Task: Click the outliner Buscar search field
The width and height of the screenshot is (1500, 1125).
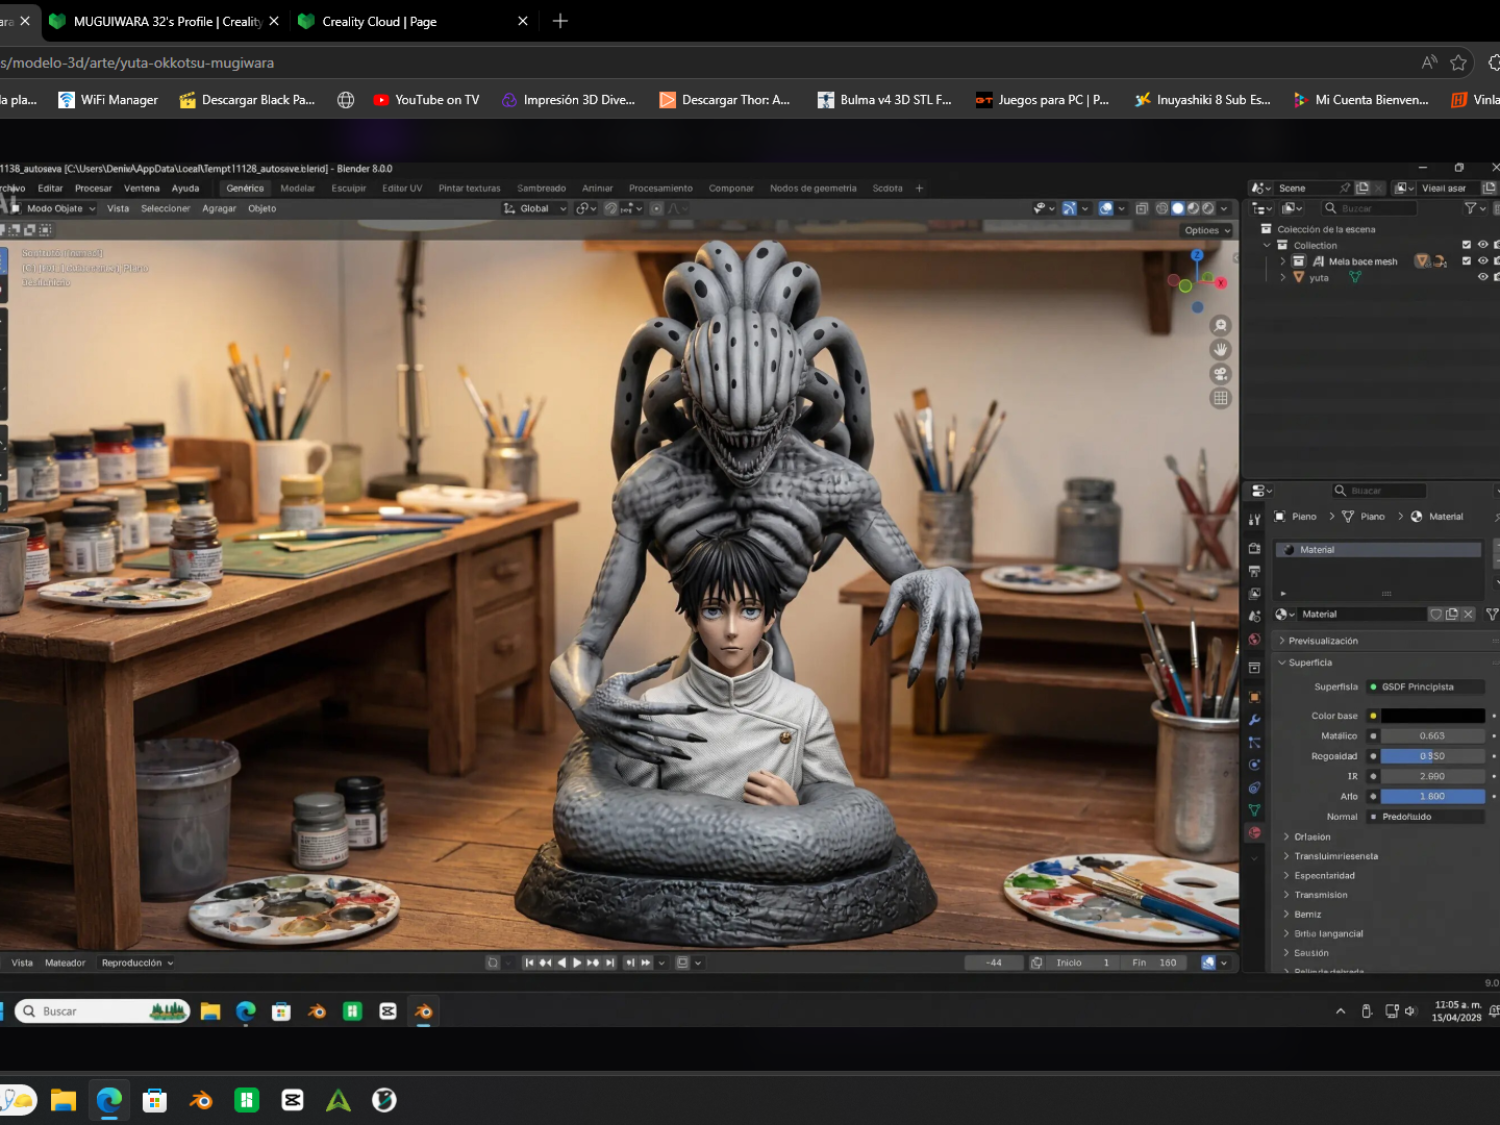Action: pyautogui.click(x=1369, y=208)
